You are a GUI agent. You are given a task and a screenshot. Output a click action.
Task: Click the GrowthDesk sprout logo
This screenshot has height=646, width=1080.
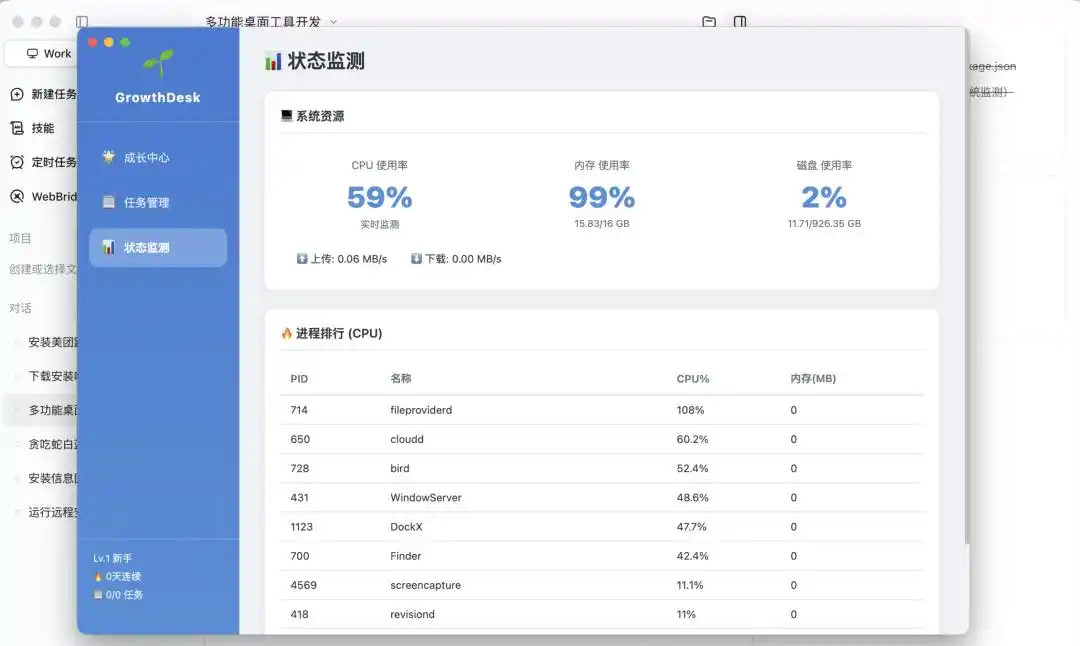click(158, 63)
